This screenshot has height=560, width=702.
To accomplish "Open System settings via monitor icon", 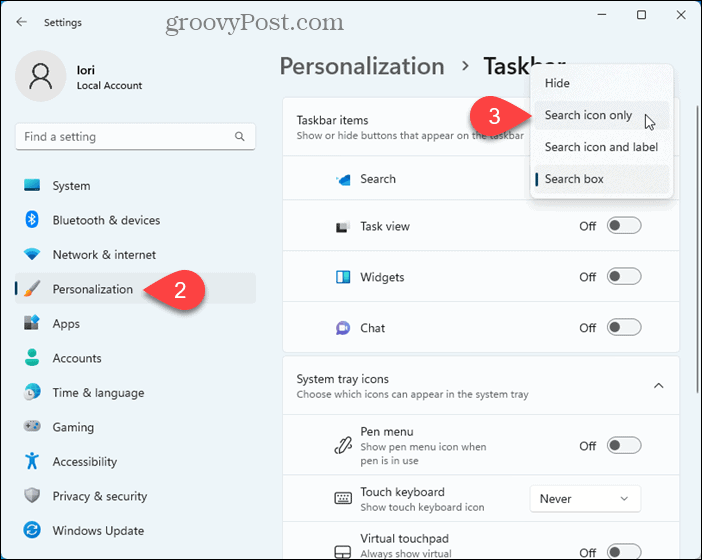I will pos(32,186).
